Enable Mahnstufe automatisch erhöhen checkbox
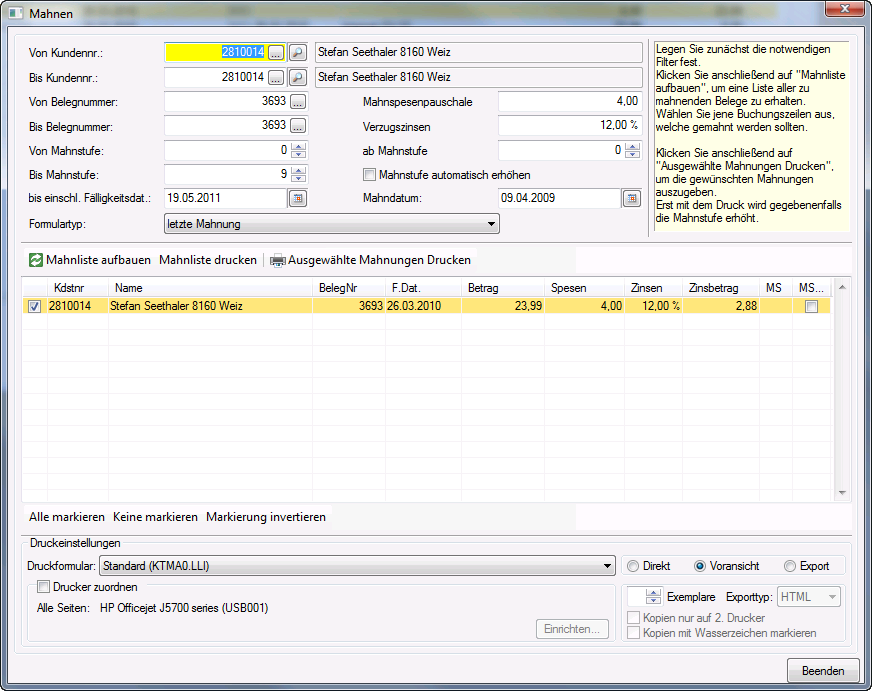The image size is (872, 691). 370,175
